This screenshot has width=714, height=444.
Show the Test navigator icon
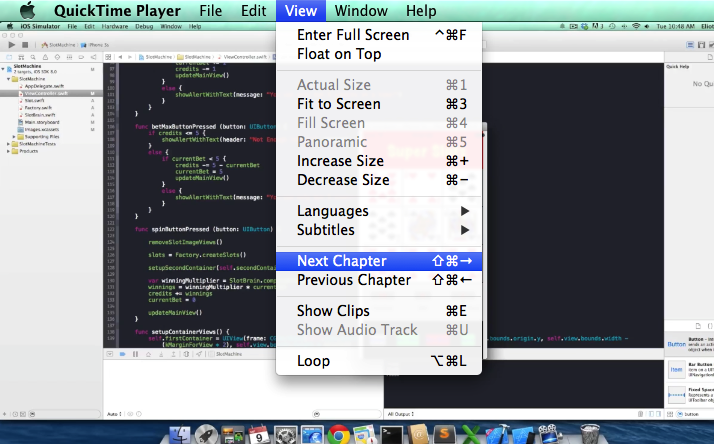point(57,57)
